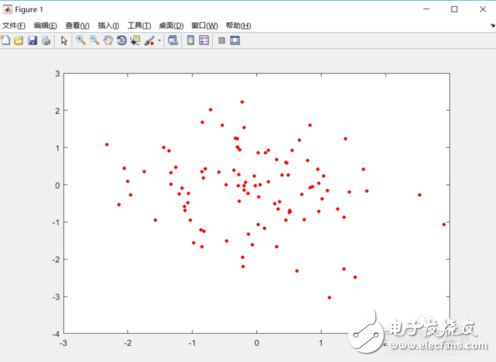The image size is (496, 362).
Task: Show plot tools and dock figure
Action: click(235, 40)
